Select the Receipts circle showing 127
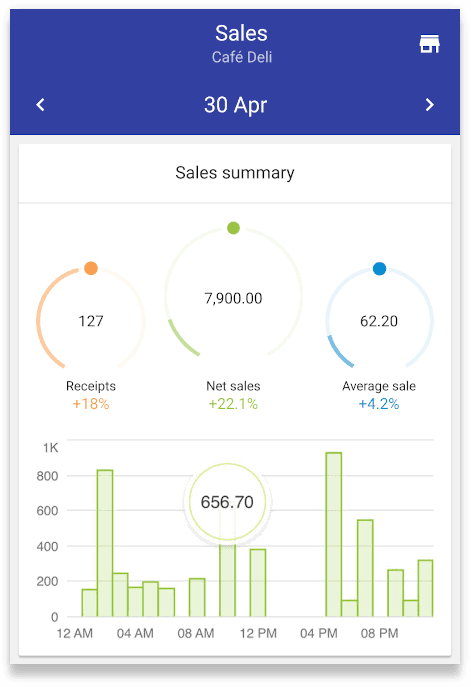This screenshot has height=687, width=471. click(x=91, y=321)
